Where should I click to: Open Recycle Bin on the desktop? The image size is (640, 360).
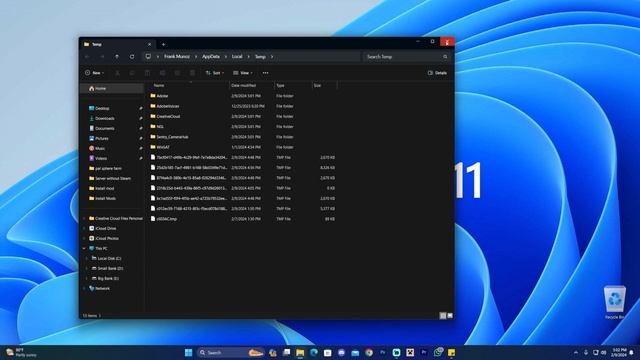614,302
